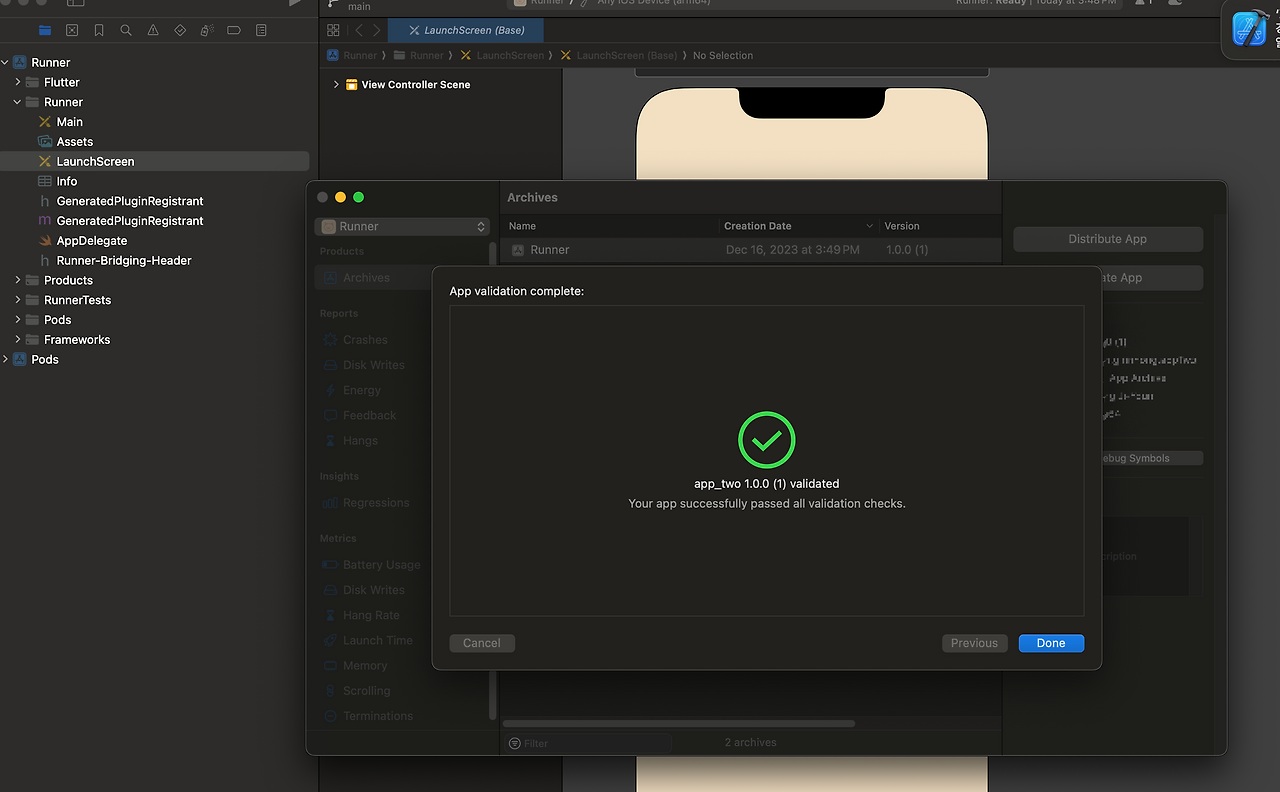Open the Project navigator folder icon

(45, 31)
